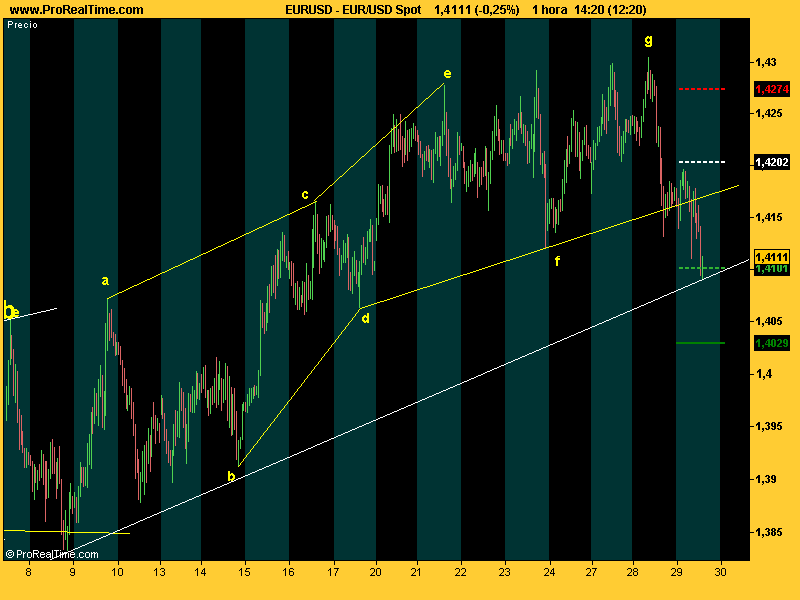Click date 20 on the time axis
This screenshot has height=600, width=800.
[376, 572]
